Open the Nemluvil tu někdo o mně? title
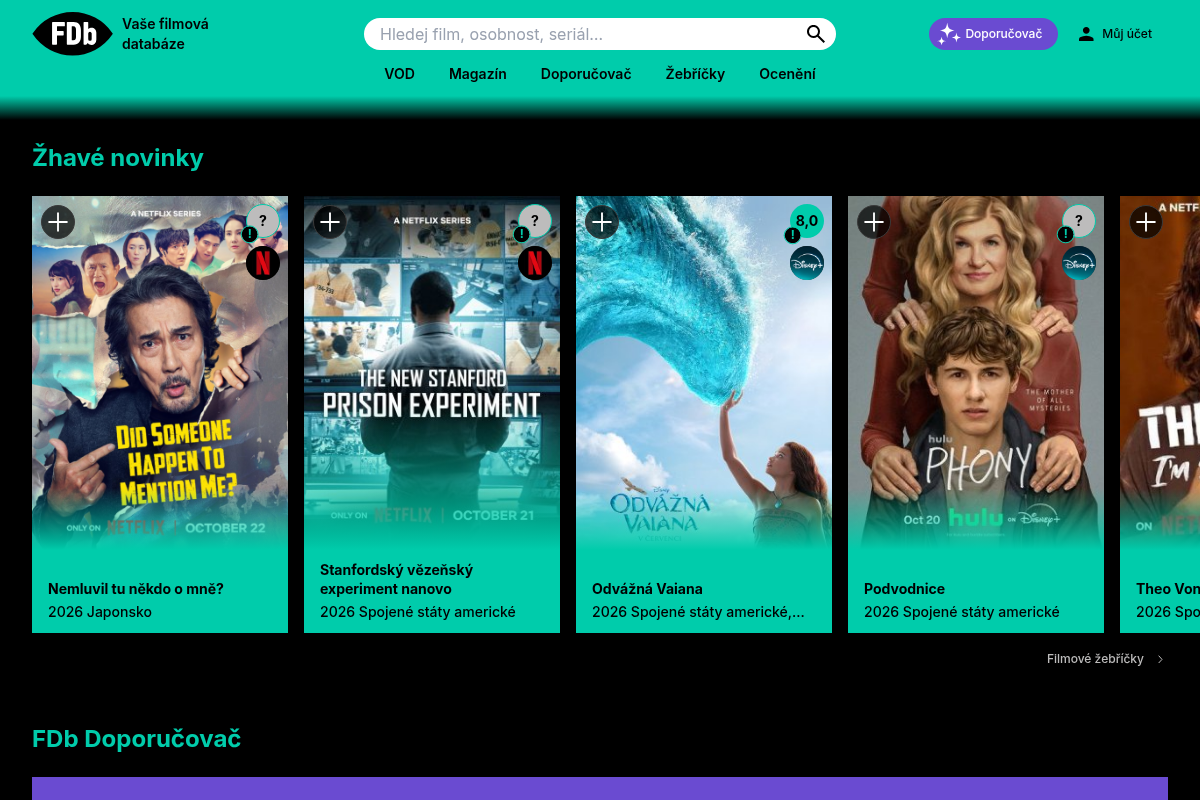The height and width of the screenshot is (800, 1200). tap(136, 589)
